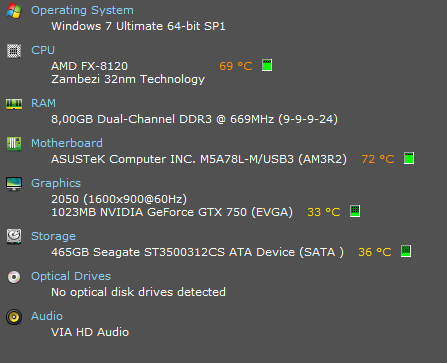447x363 pixels.
Task: Open the CPU section heading
Action: 43,50
